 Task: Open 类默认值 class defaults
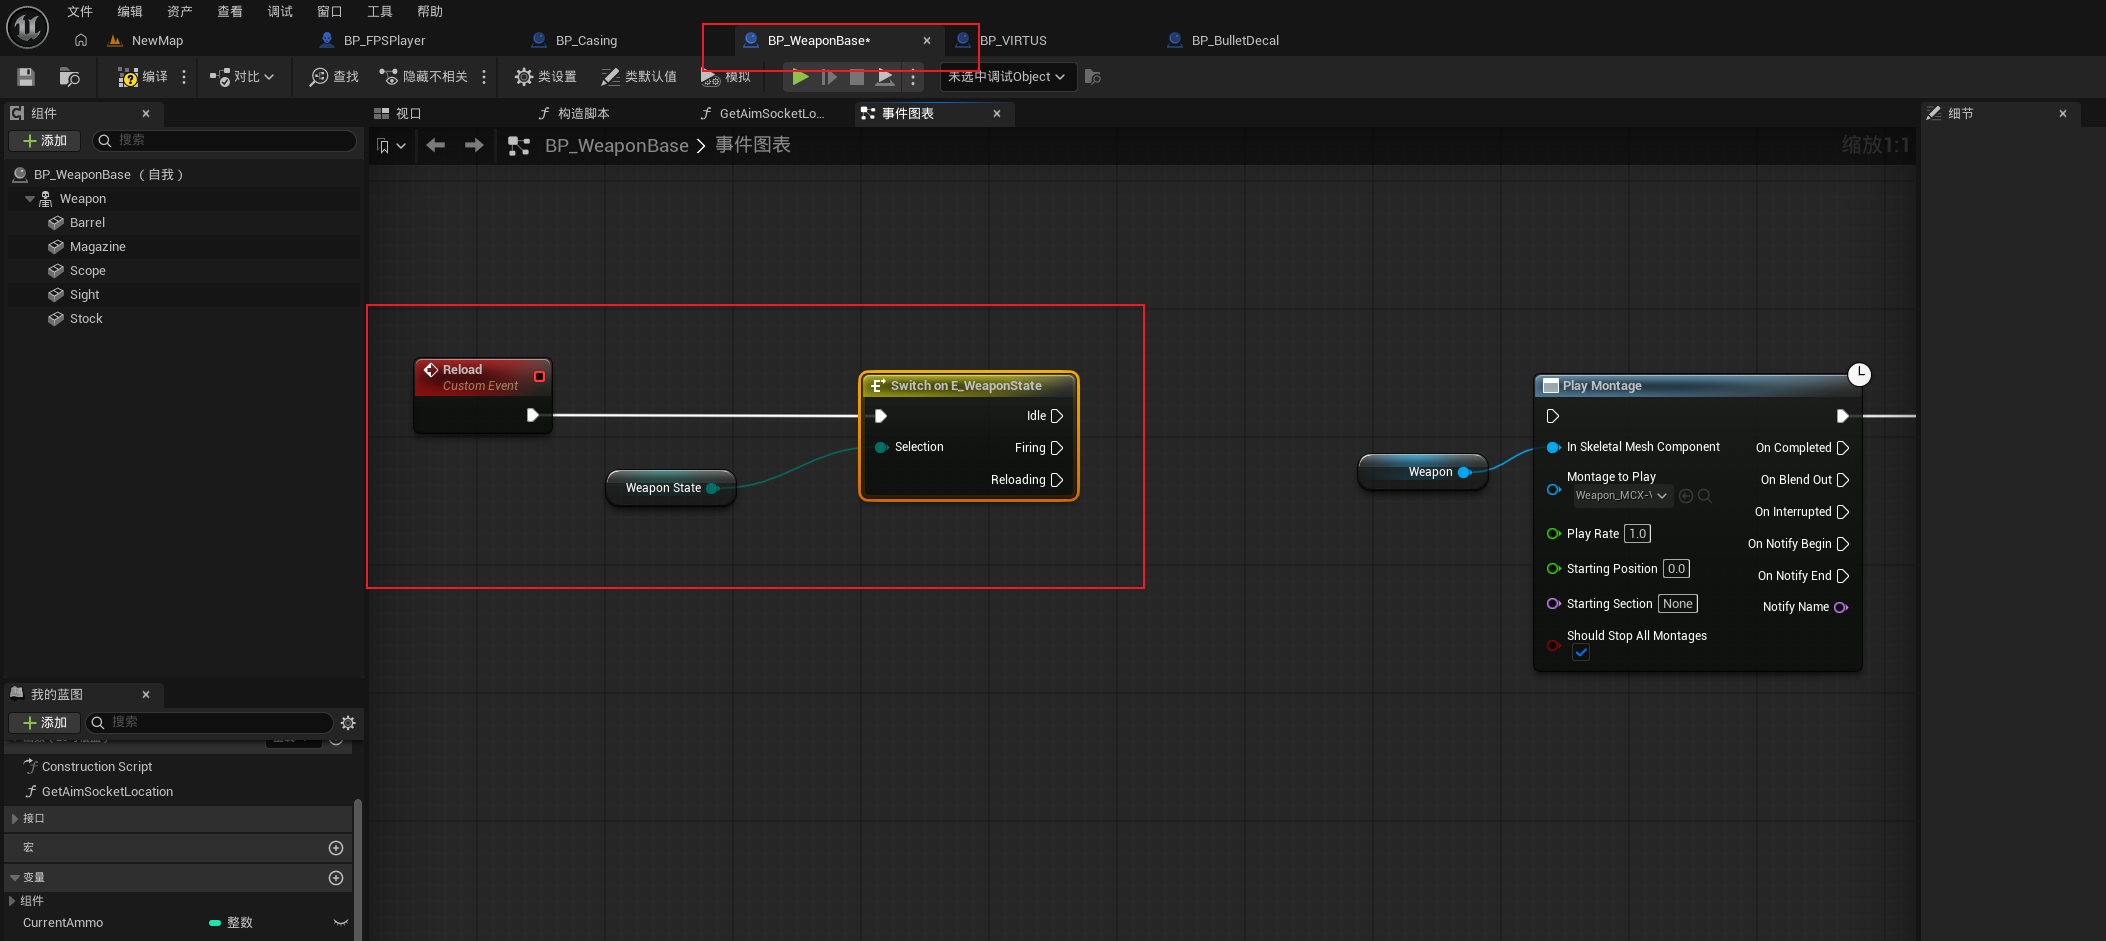pyautogui.click(x=639, y=77)
